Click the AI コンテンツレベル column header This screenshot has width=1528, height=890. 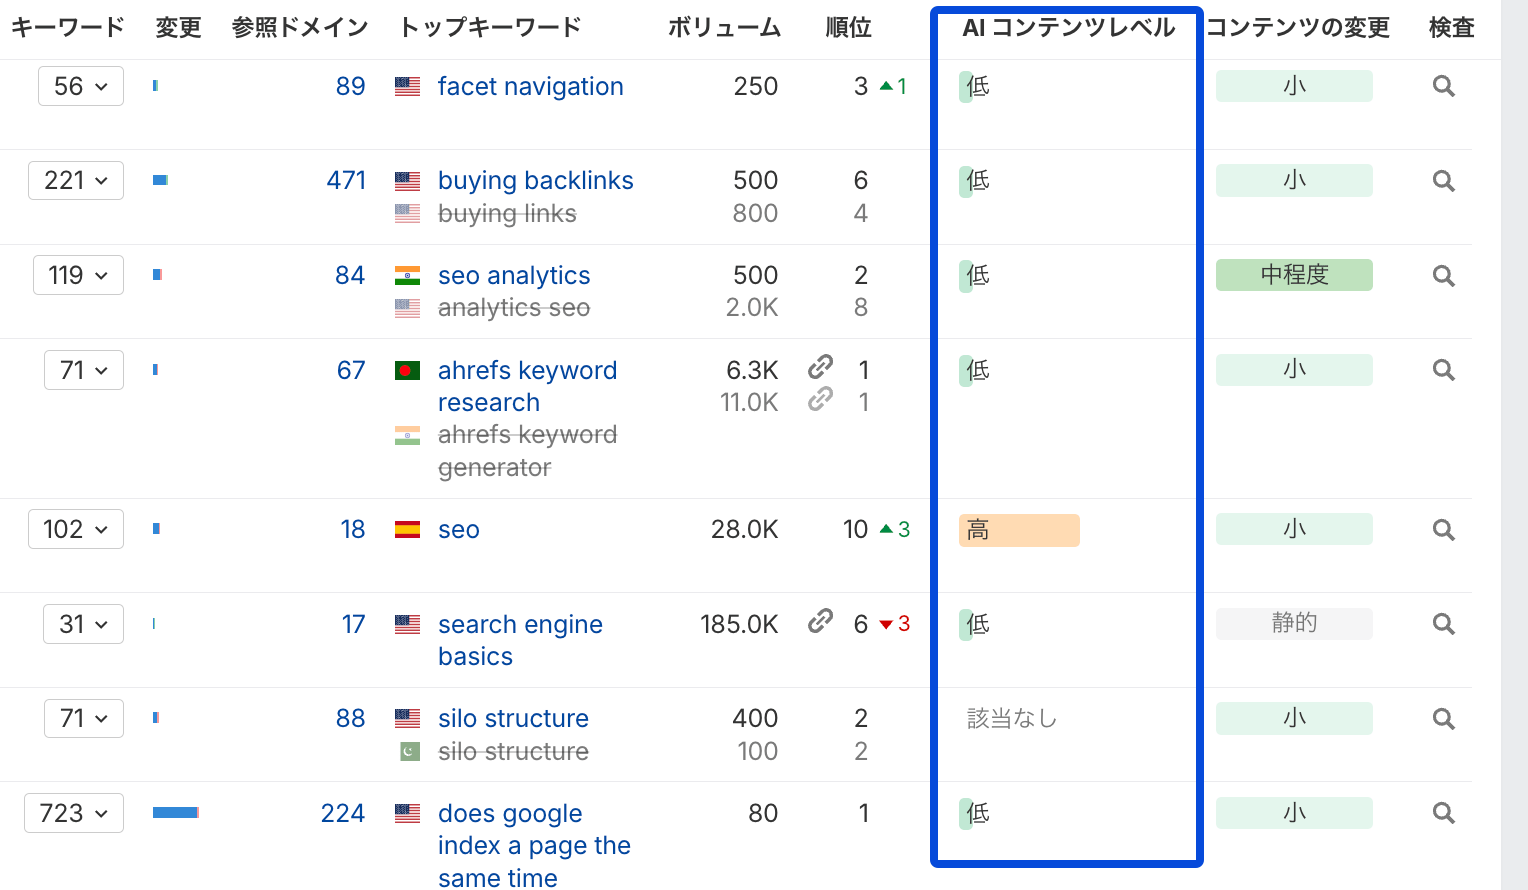point(1068,28)
